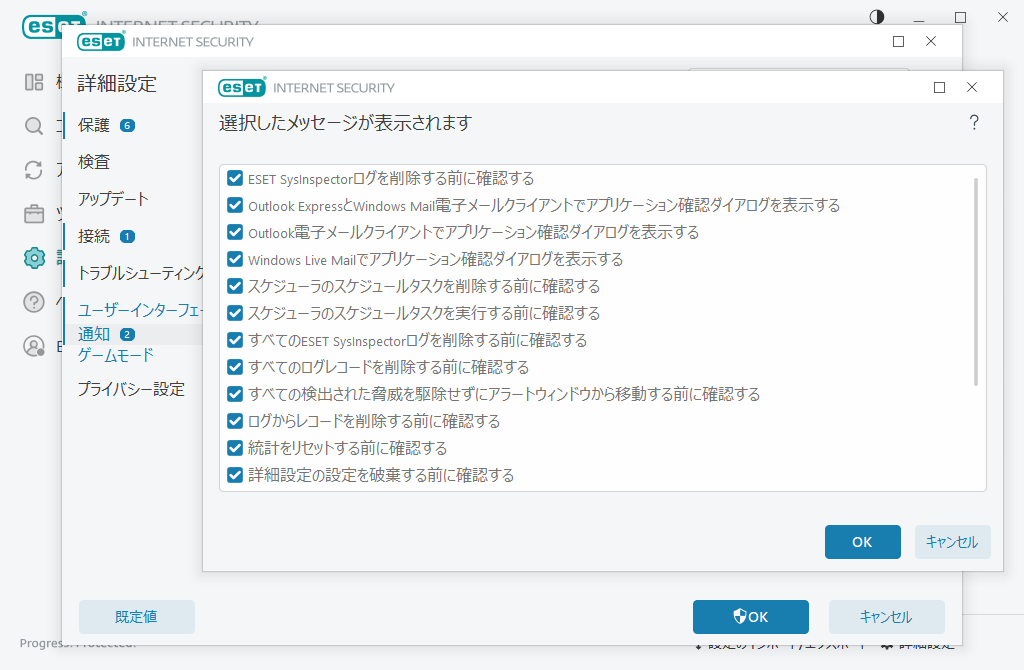The image size is (1024, 670).
Task: Click the 既定値 defaults button
Action: [136, 617]
